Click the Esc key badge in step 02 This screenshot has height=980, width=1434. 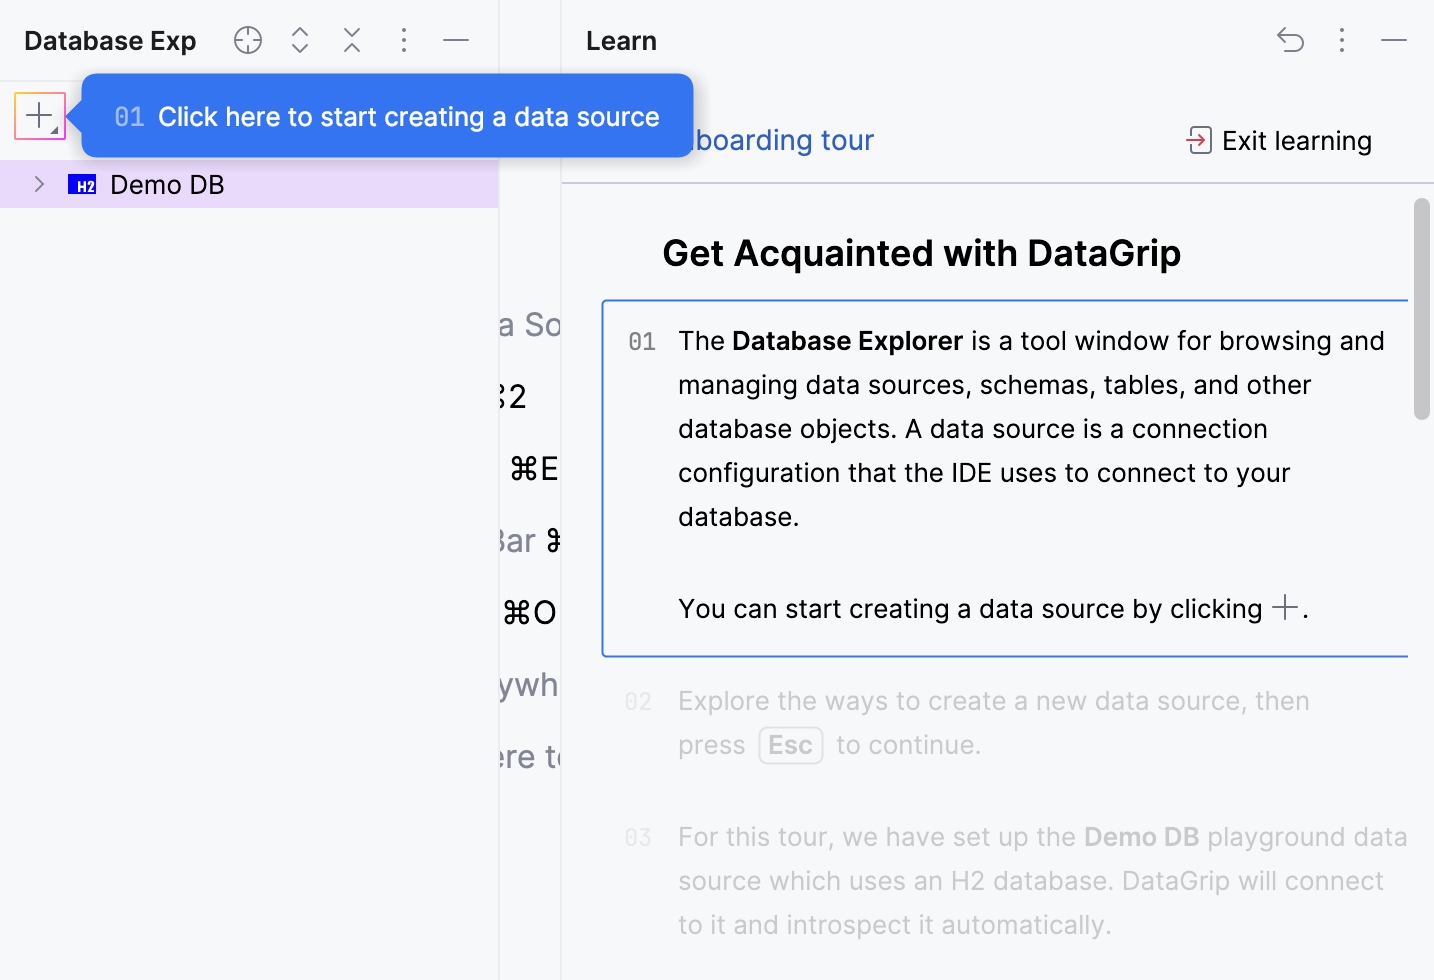pyautogui.click(x=790, y=745)
